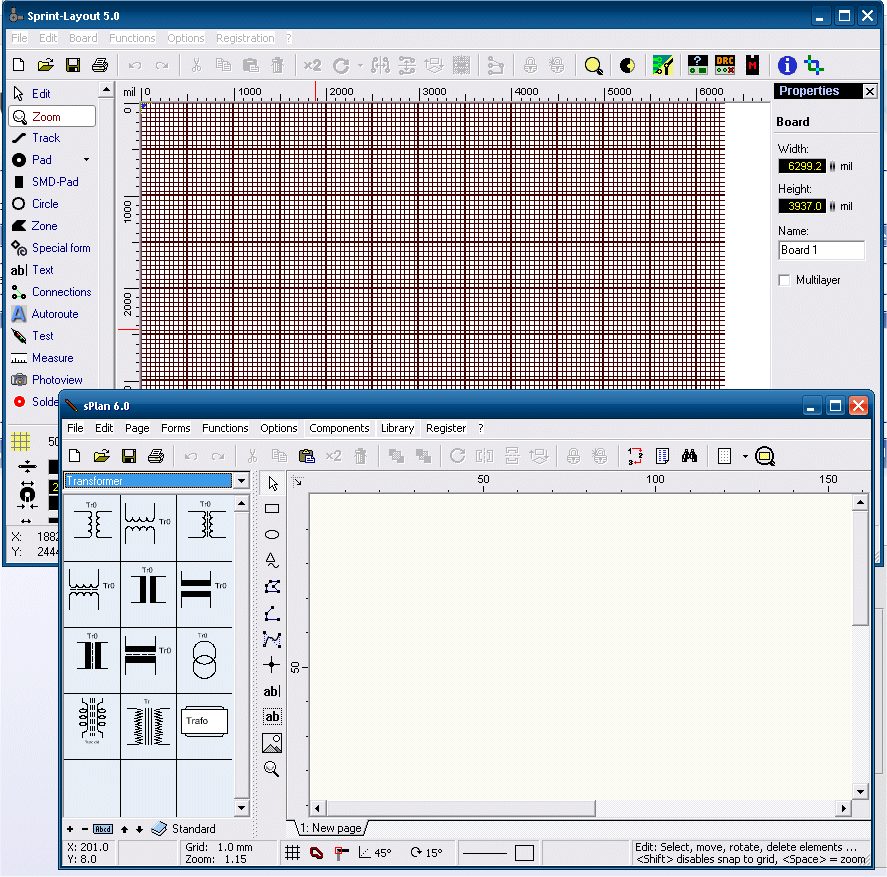Click the blue info icon in Sprint-Layout toolbar
Screen dimensions: 887x877
787,66
